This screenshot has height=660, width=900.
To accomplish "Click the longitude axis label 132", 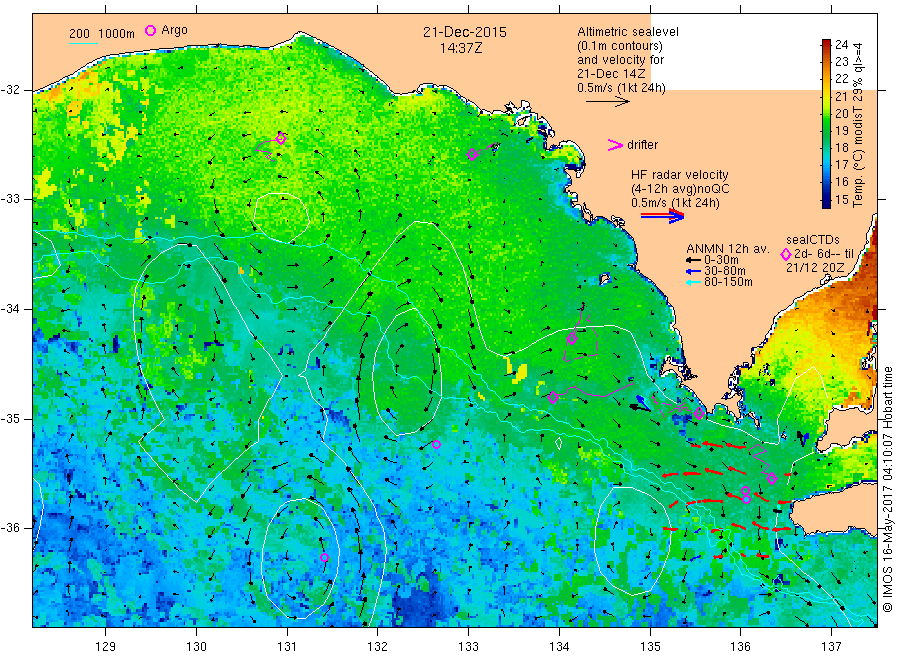I will click(378, 647).
